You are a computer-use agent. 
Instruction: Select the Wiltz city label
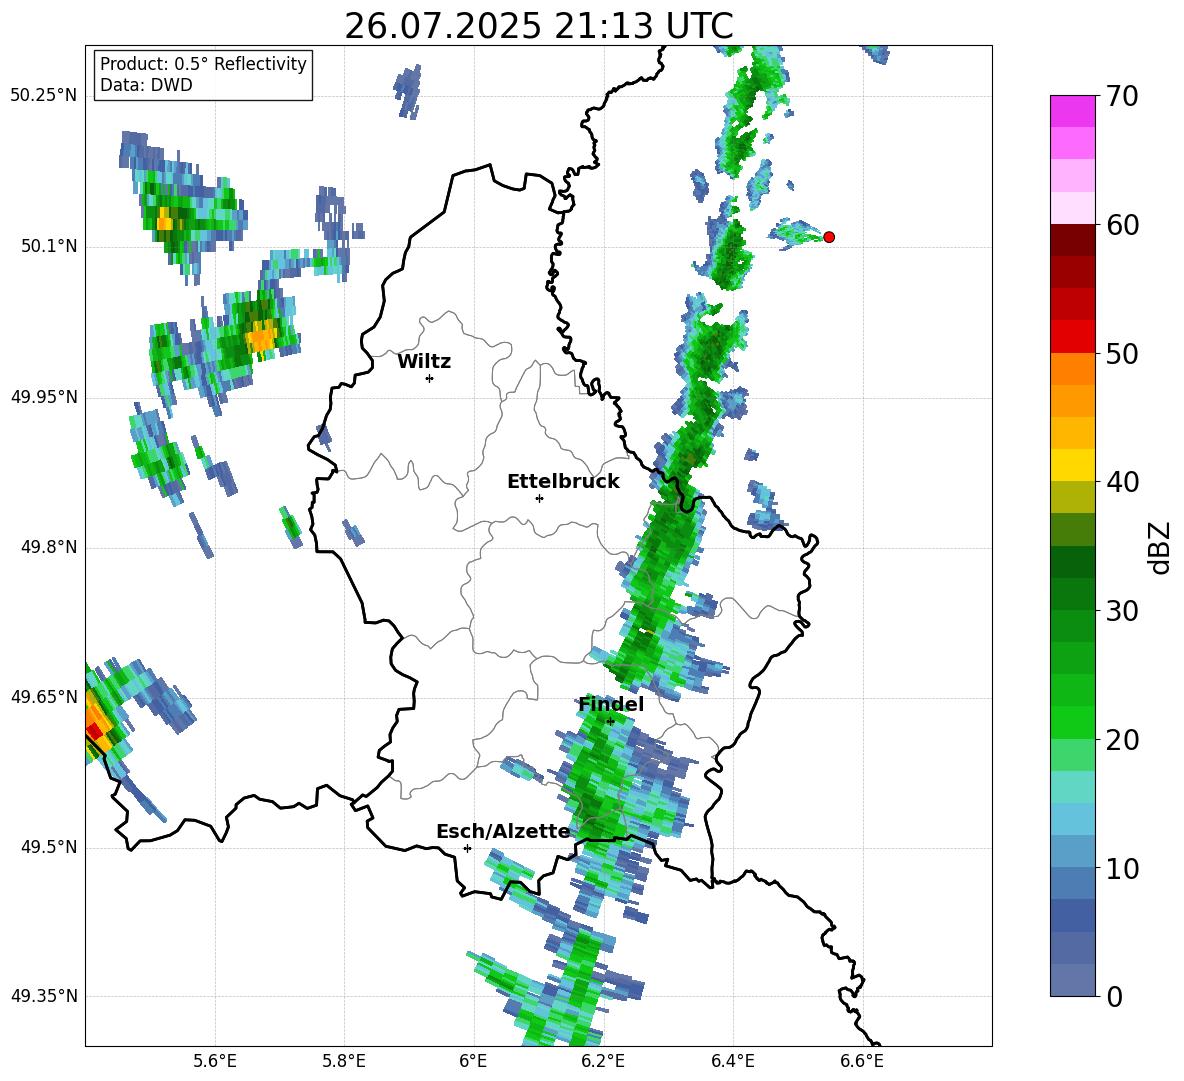pyautogui.click(x=424, y=362)
